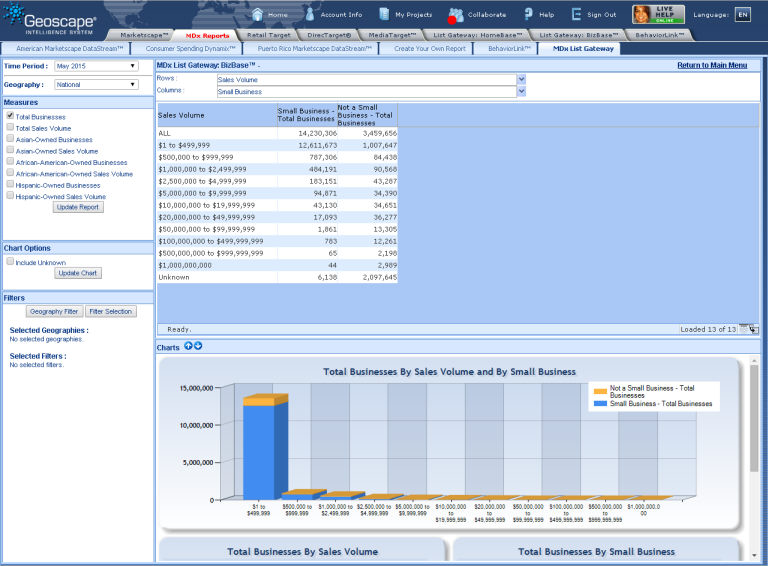Open the Geography Filter button
The width and height of the screenshot is (768, 566).
pyautogui.click(x=54, y=311)
